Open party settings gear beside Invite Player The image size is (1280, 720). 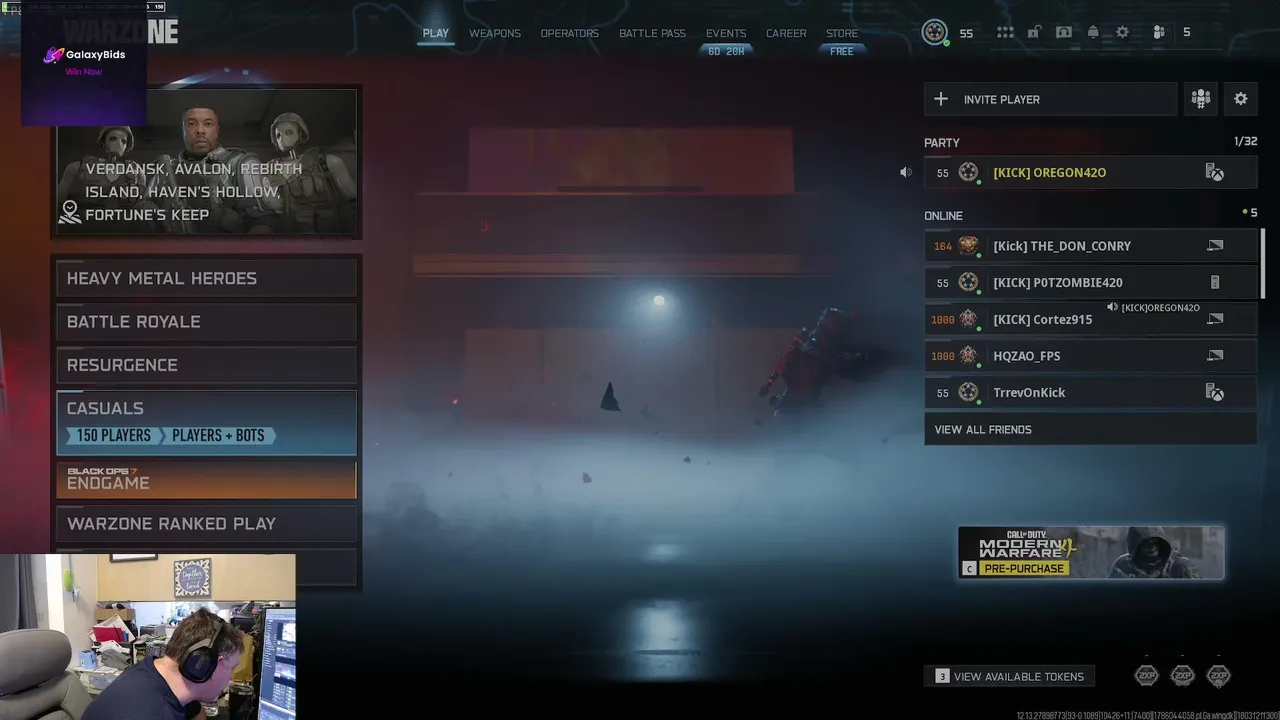1241,99
